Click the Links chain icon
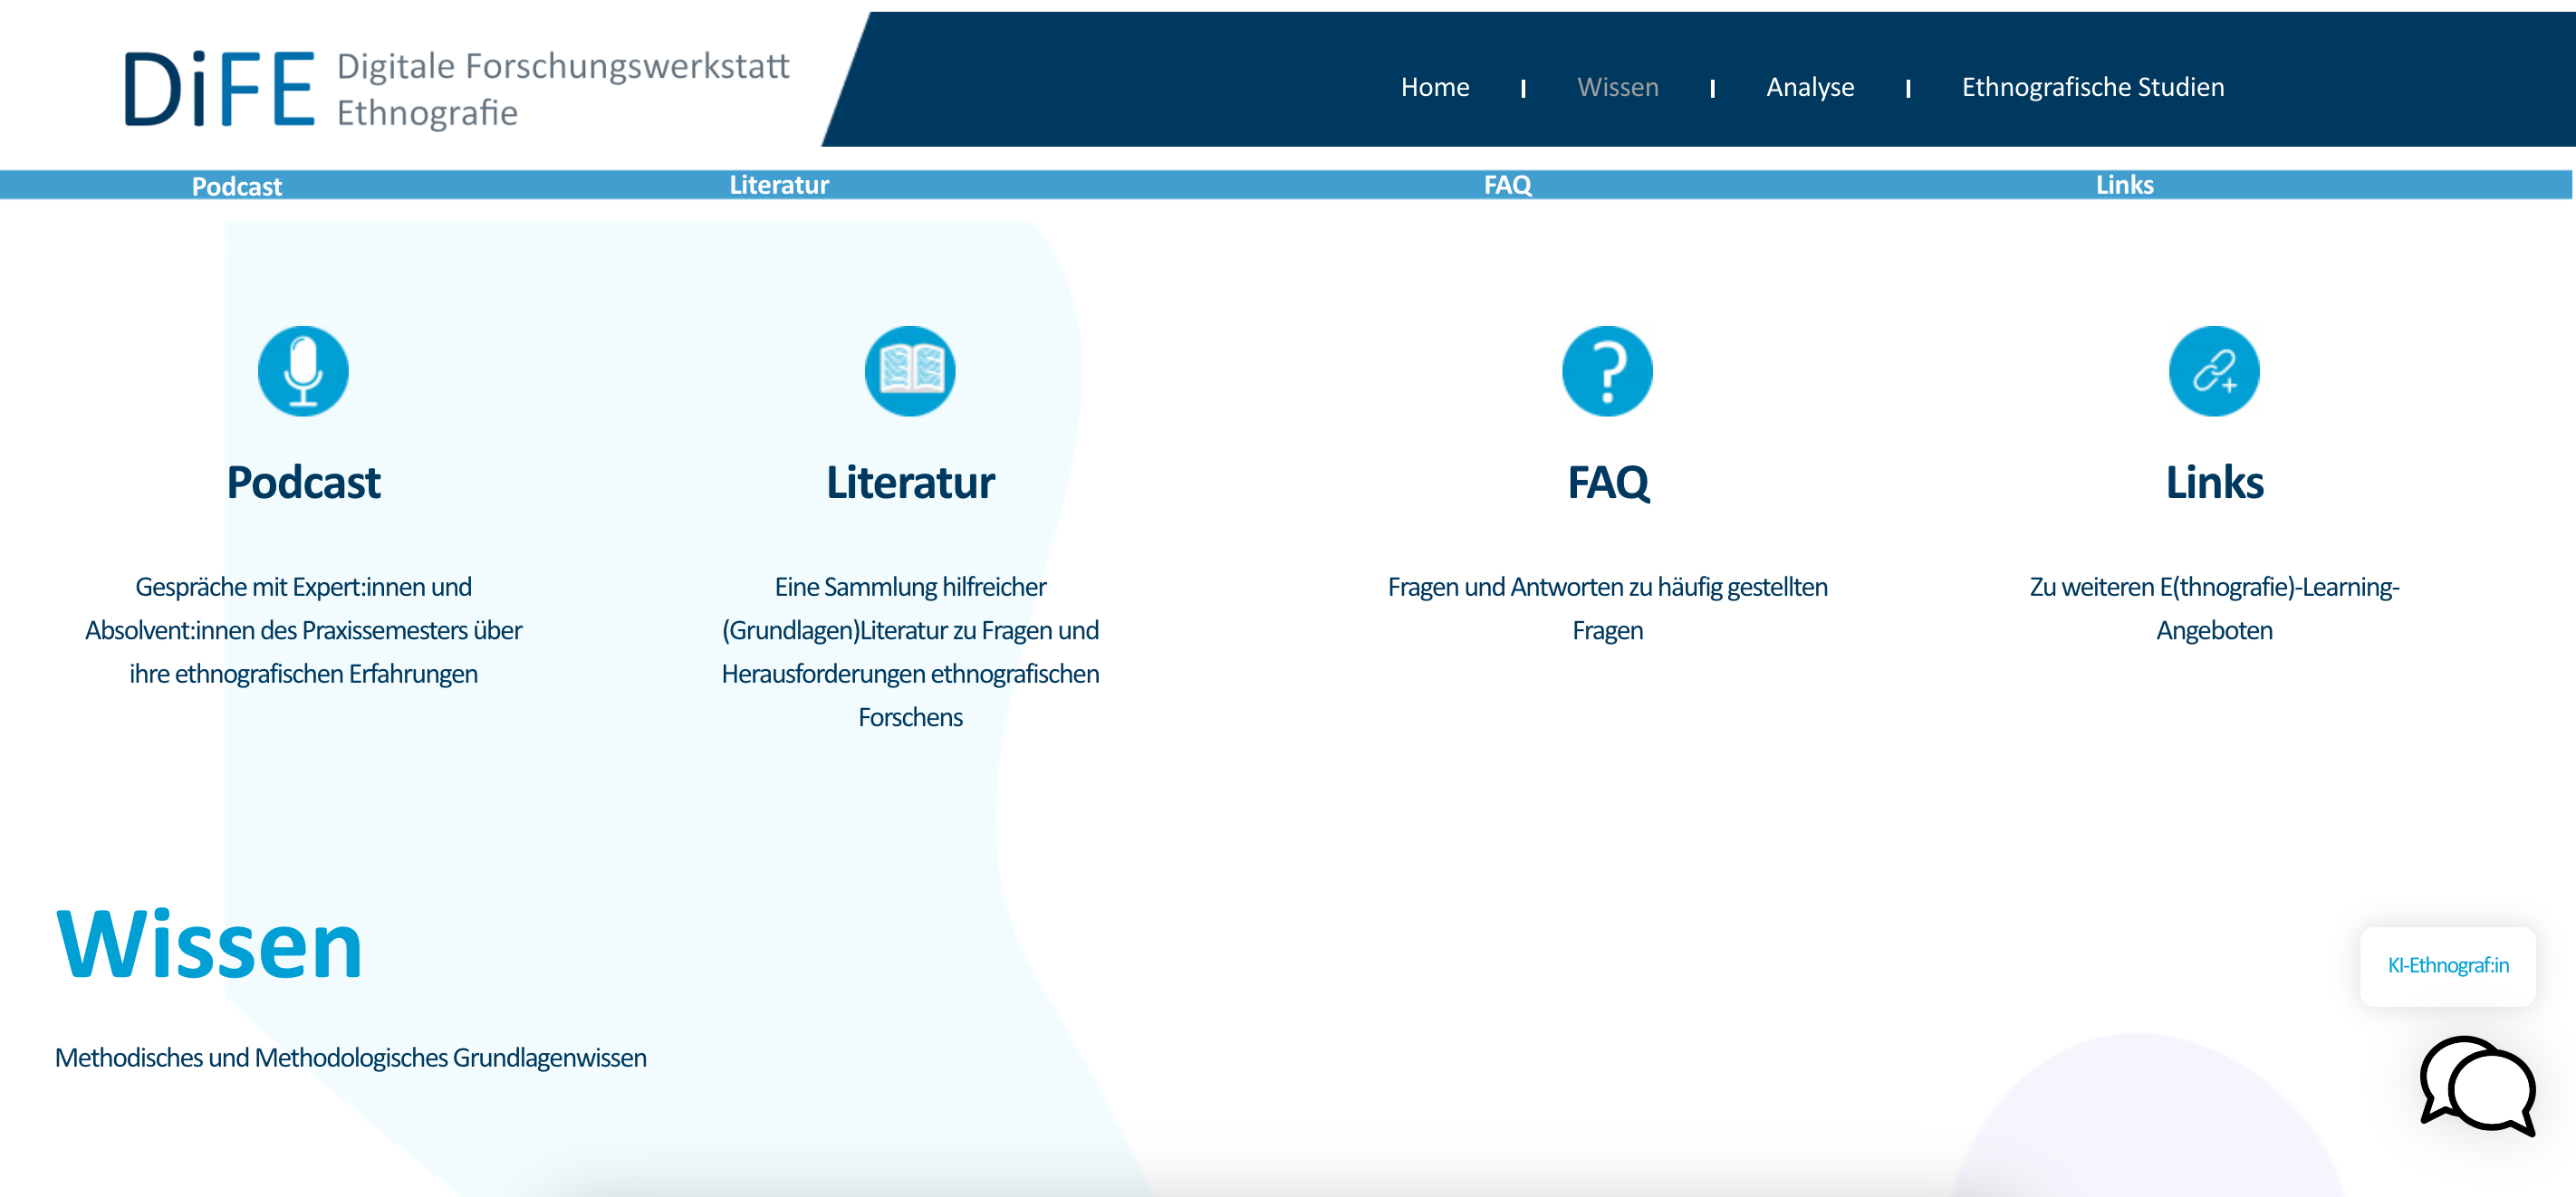This screenshot has width=2576, height=1197. (2214, 371)
